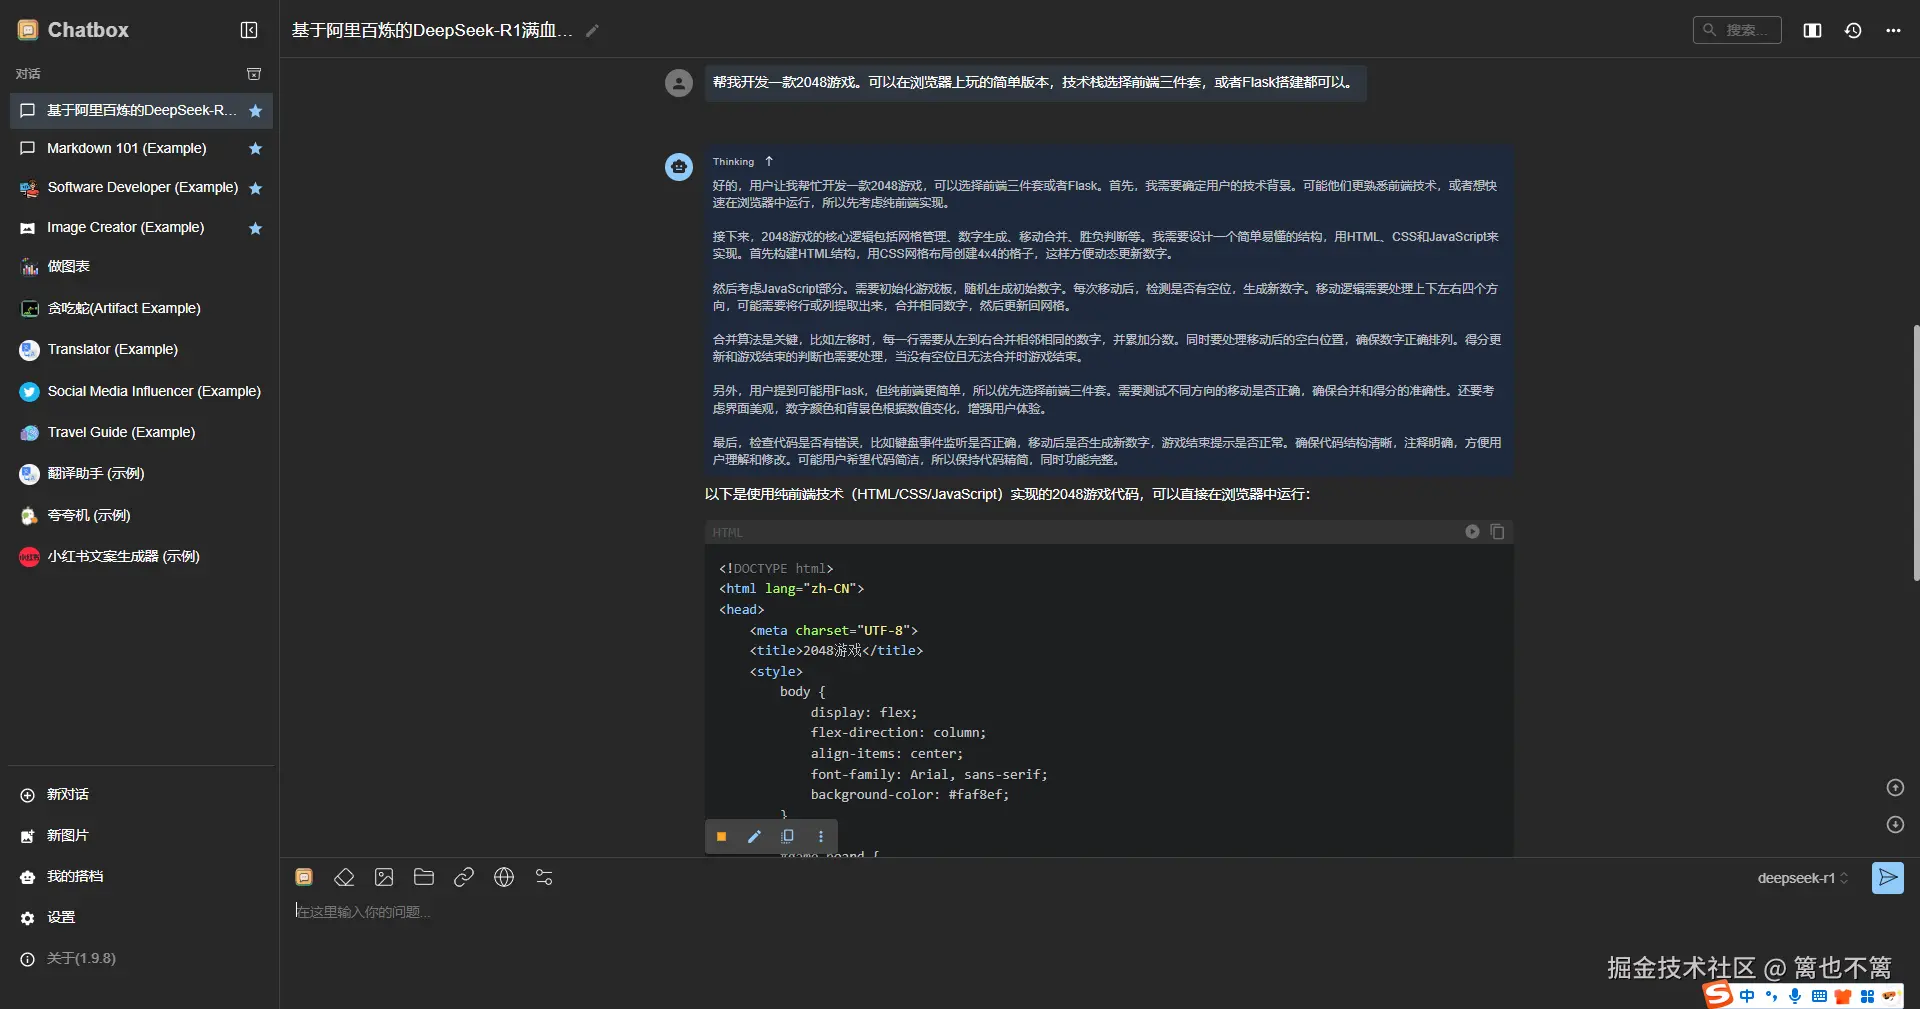Jump to top of conversation arrow

pyautogui.click(x=1895, y=788)
